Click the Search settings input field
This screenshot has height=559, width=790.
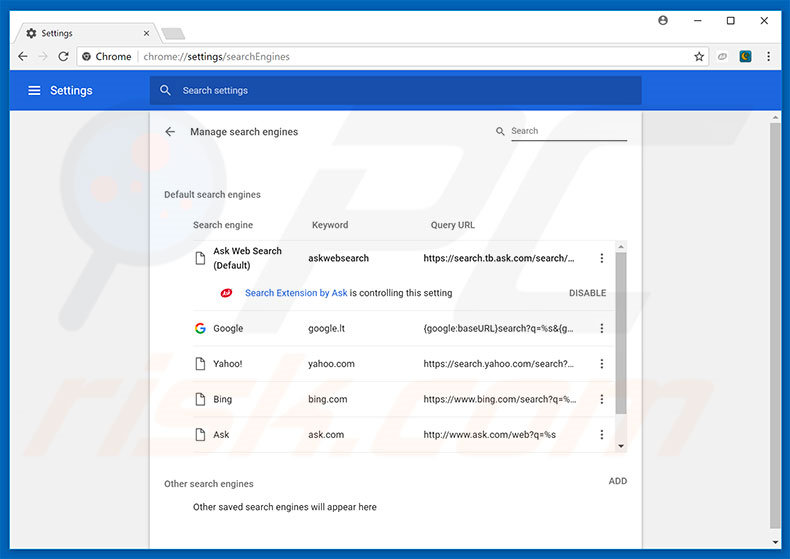pos(396,91)
